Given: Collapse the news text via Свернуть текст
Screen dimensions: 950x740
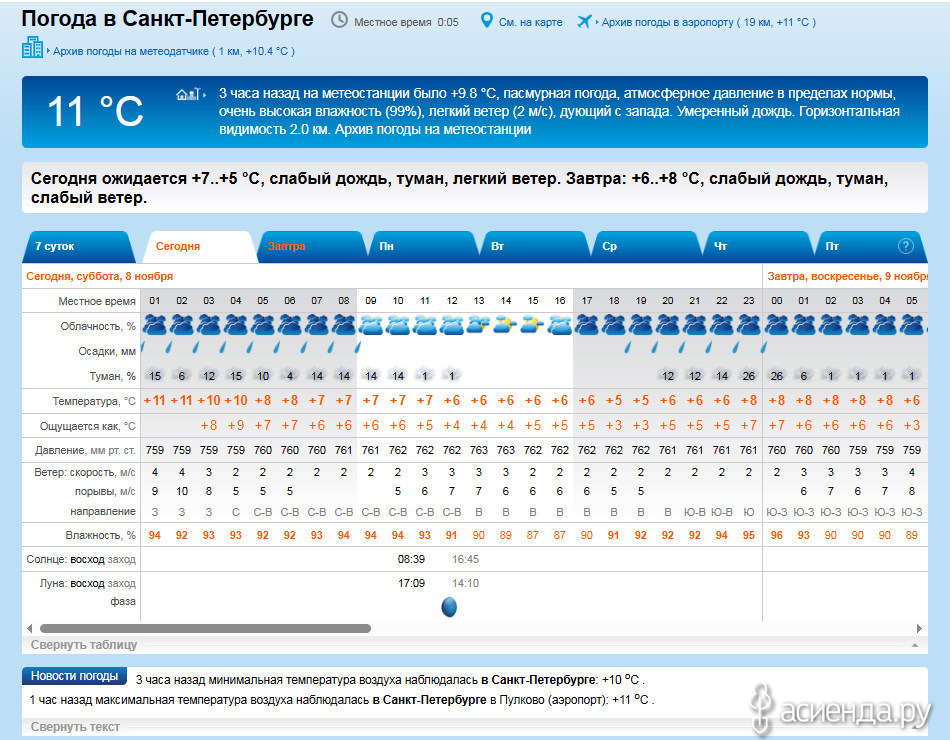Looking at the screenshot, I should [75, 727].
